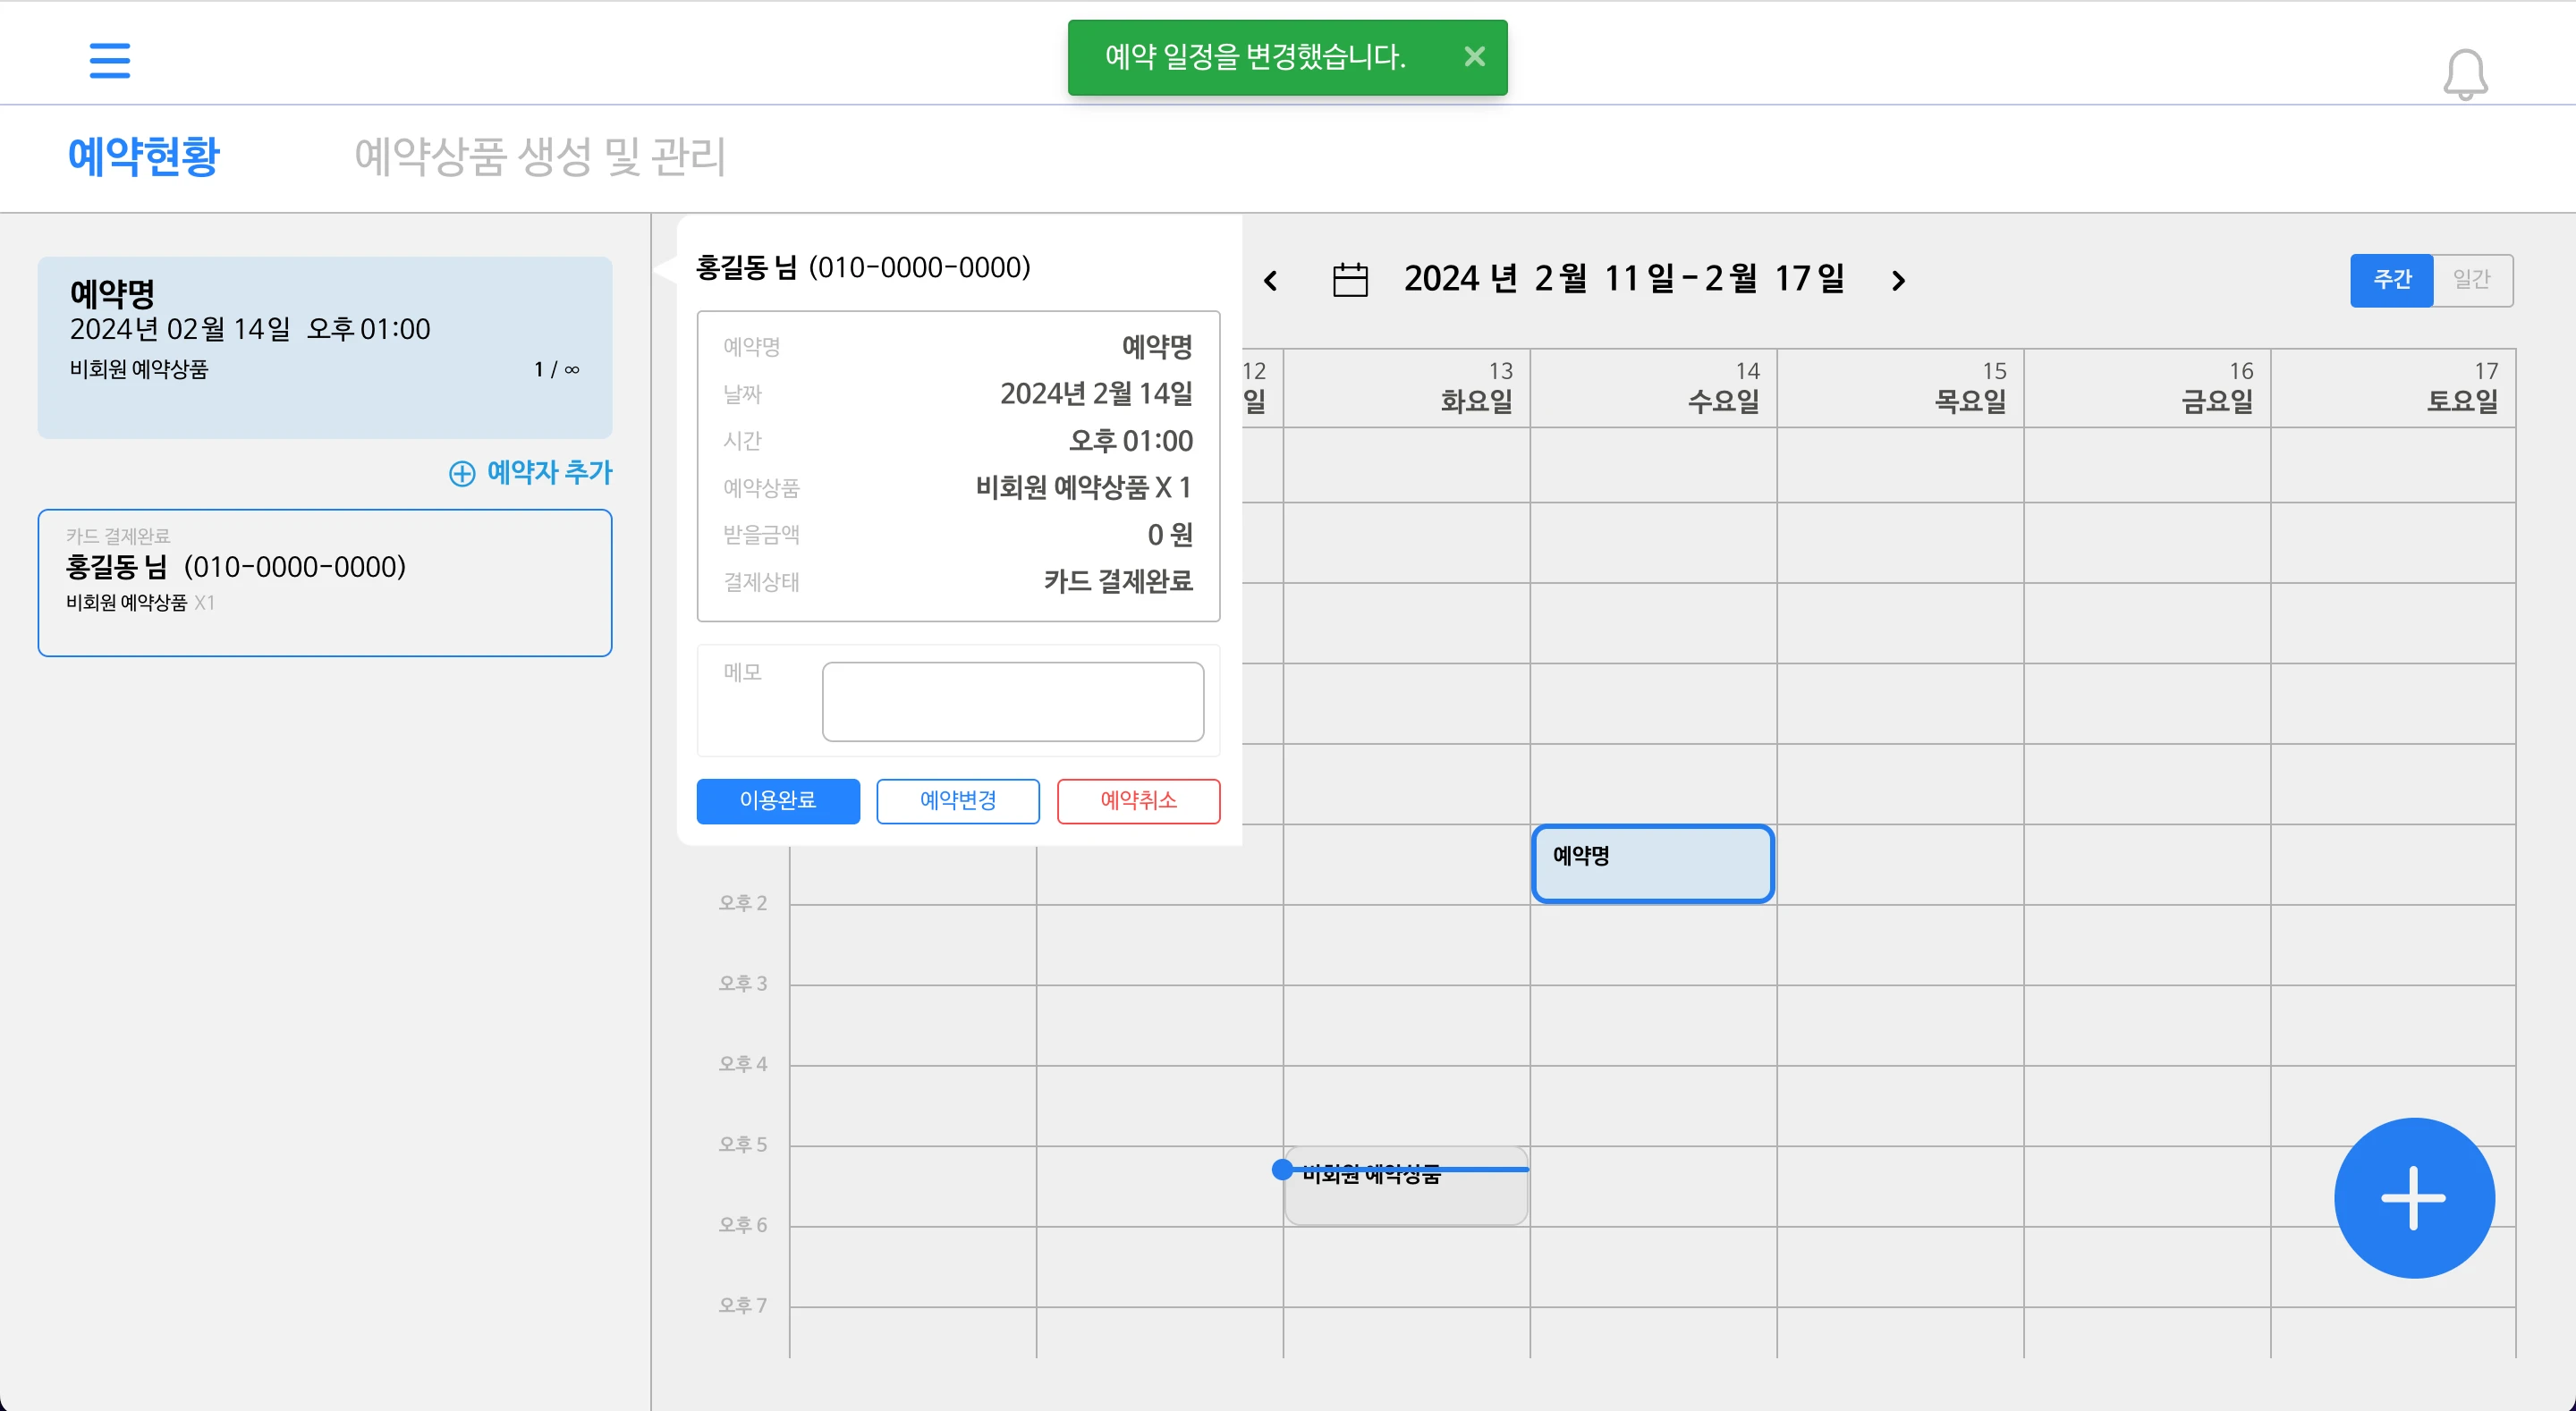The width and height of the screenshot is (2576, 1411).
Task: Select 비회원 예약상품 event on Tuesday
Action: (1406, 1186)
